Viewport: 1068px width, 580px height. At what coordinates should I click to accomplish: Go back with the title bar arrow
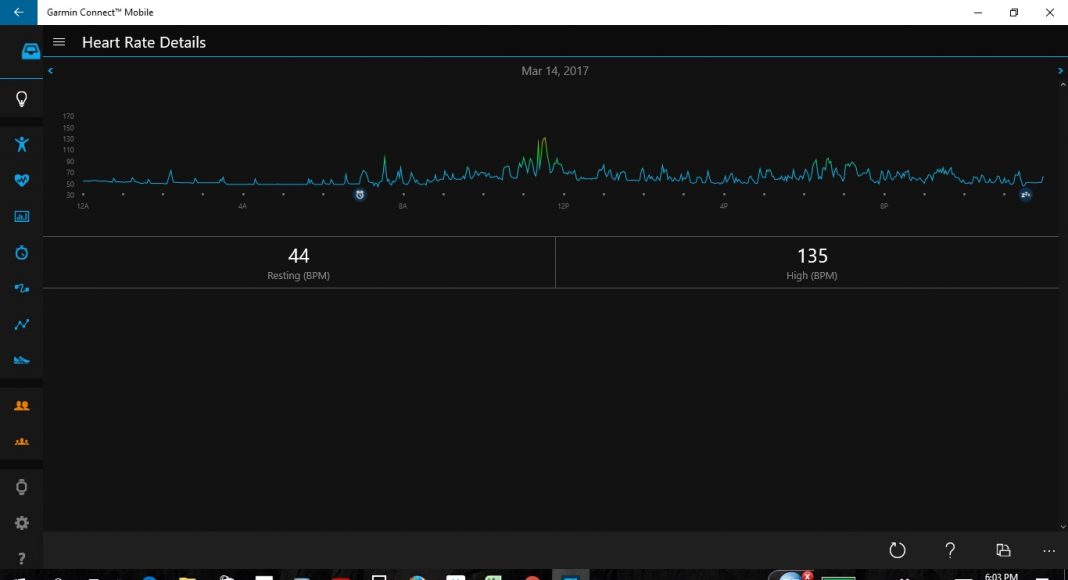[18, 12]
